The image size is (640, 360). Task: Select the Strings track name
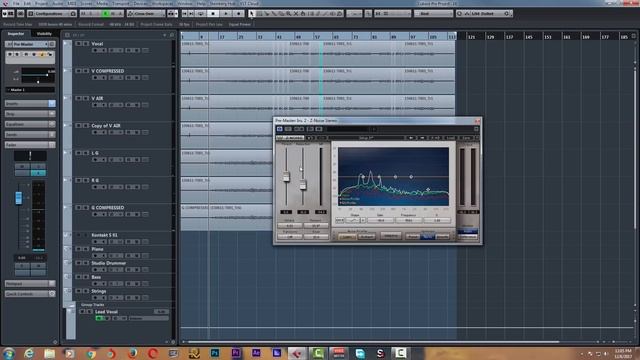click(x=99, y=291)
